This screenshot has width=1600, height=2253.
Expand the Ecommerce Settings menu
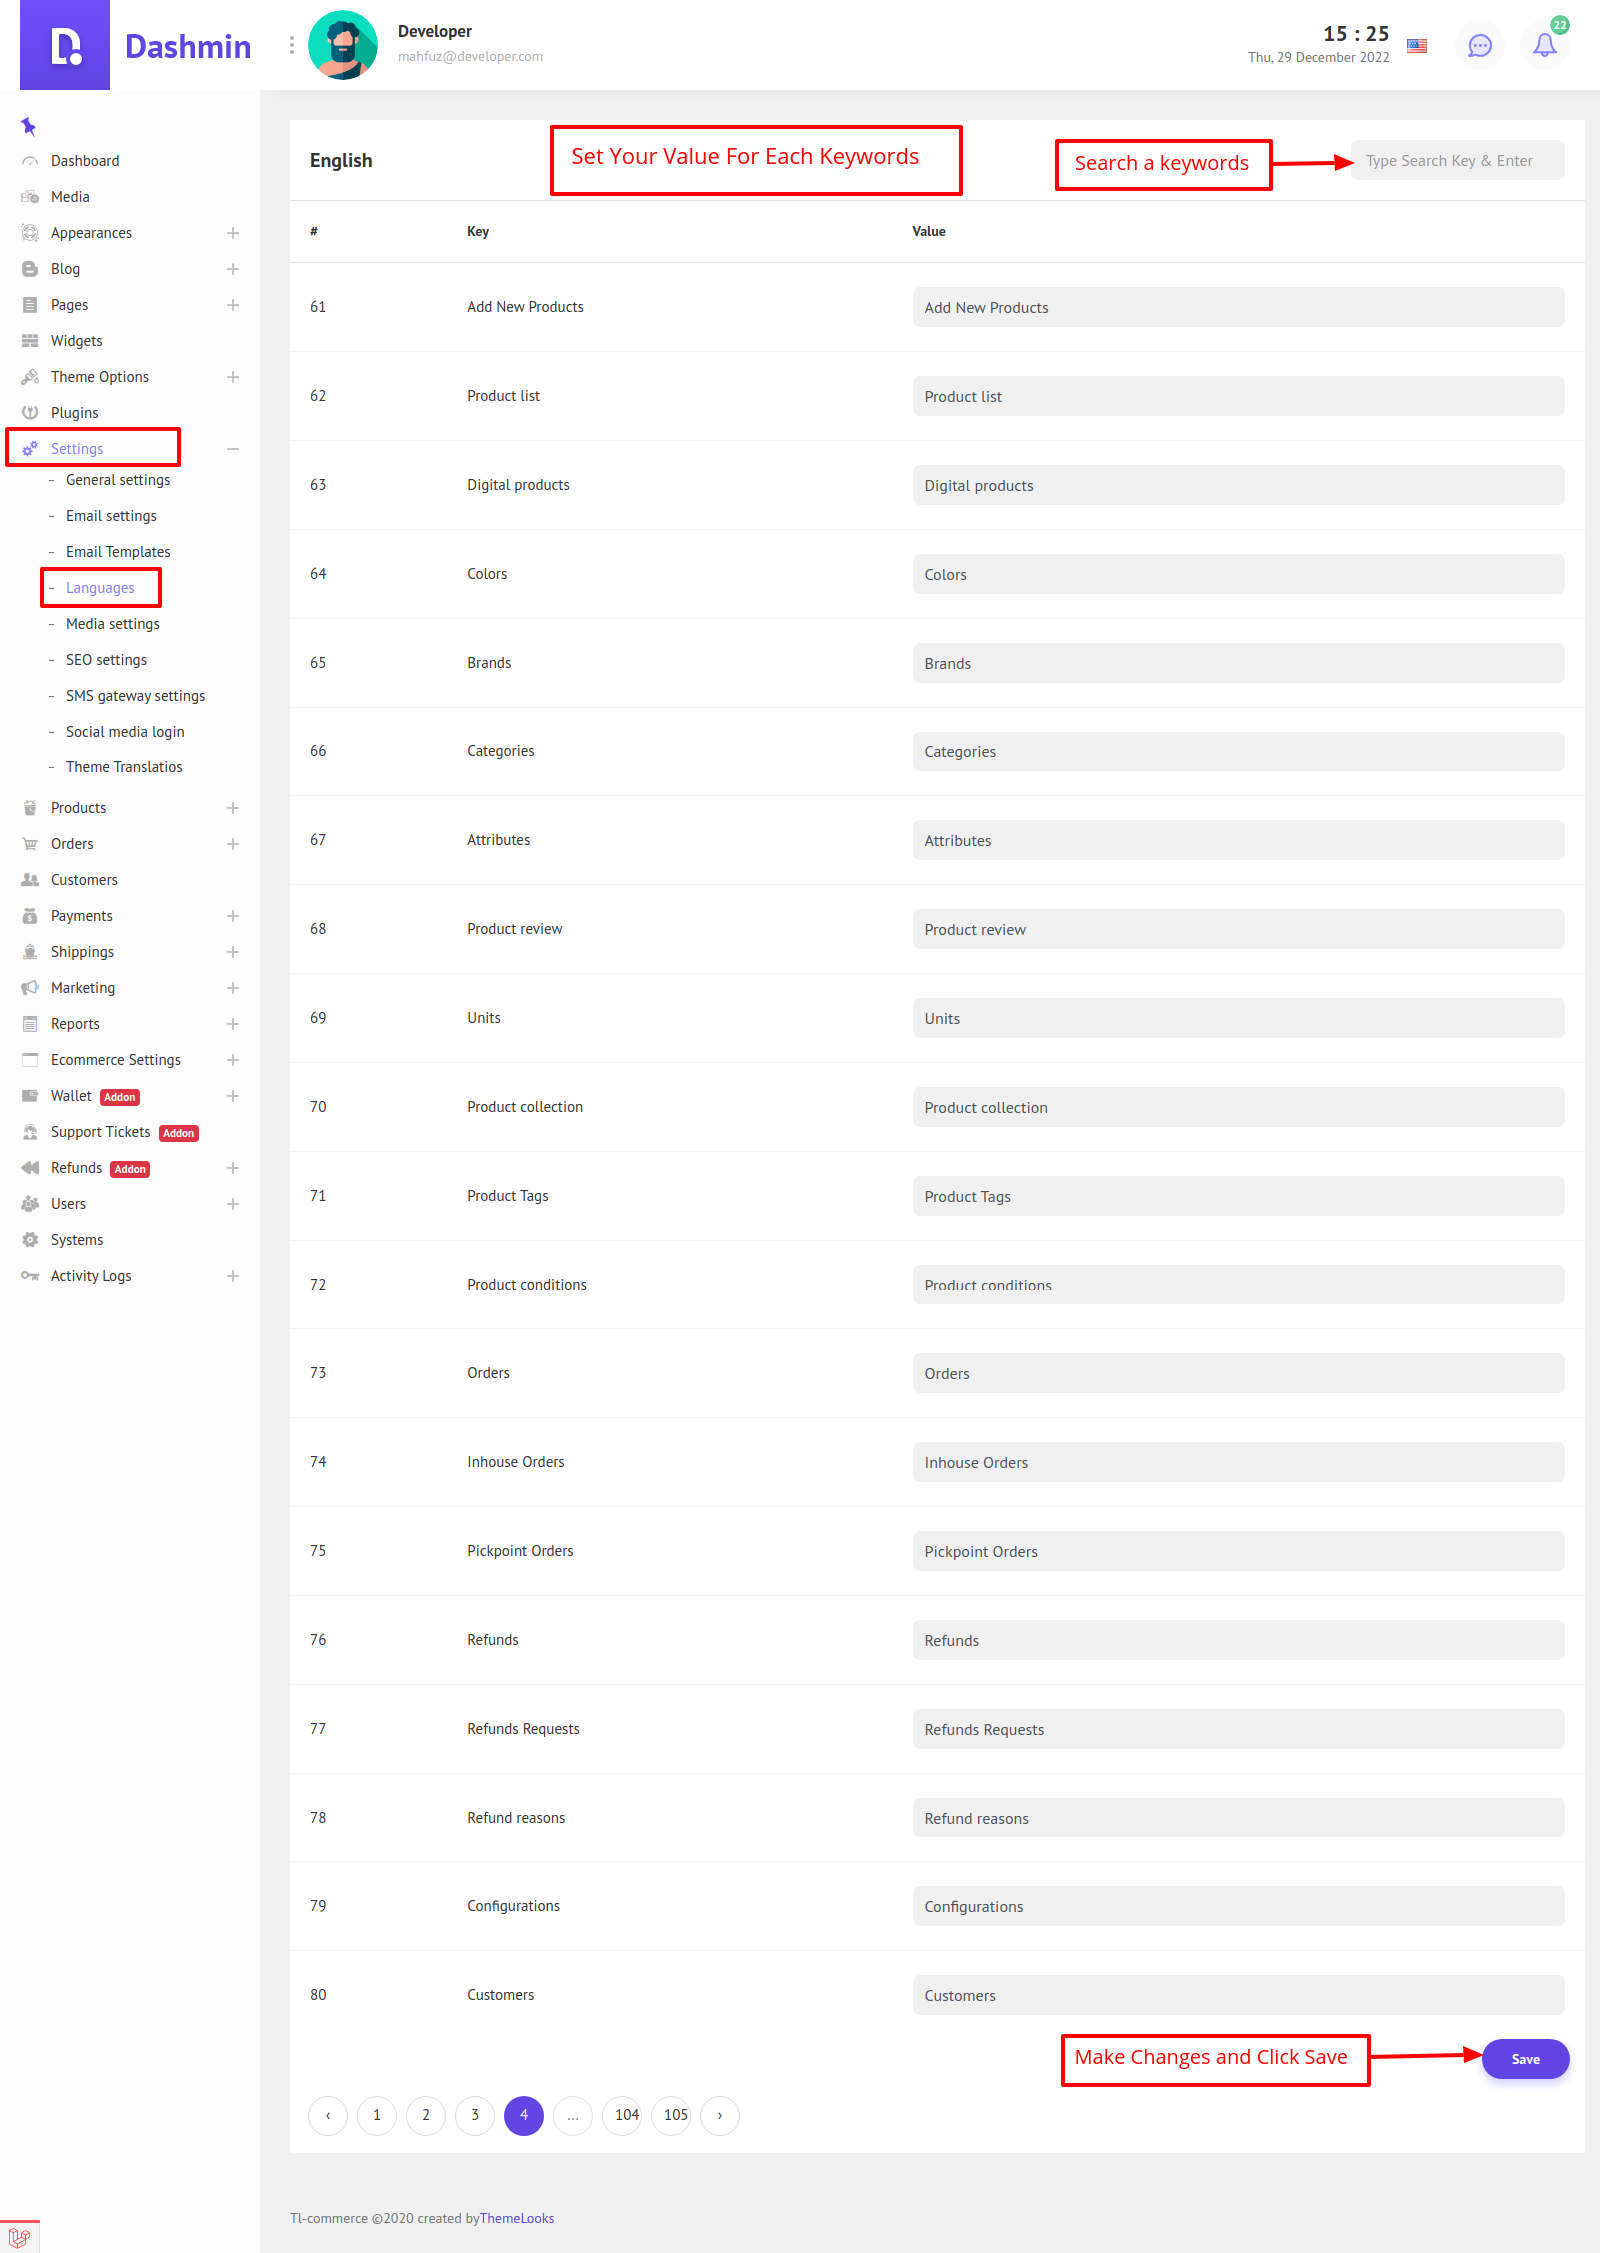point(232,1060)
